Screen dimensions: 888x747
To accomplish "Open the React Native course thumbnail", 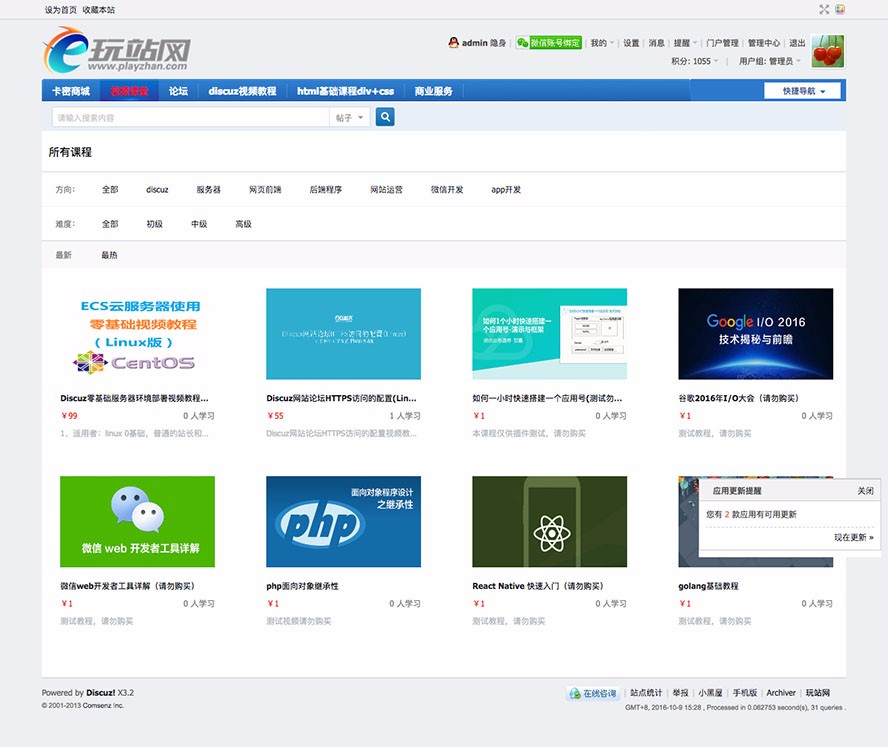I will coord(550,522).
